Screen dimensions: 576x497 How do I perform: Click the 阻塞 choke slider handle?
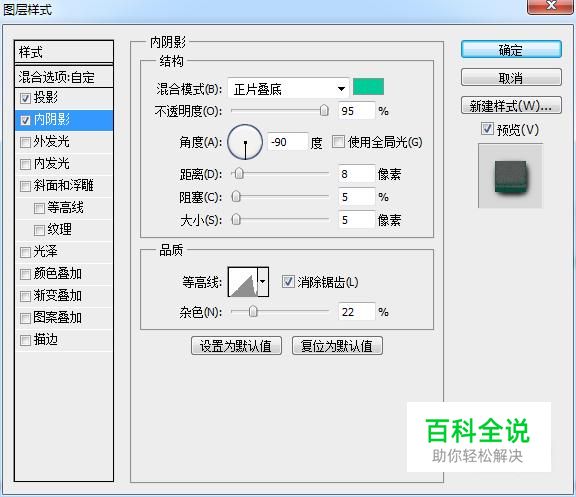[236, 197]
